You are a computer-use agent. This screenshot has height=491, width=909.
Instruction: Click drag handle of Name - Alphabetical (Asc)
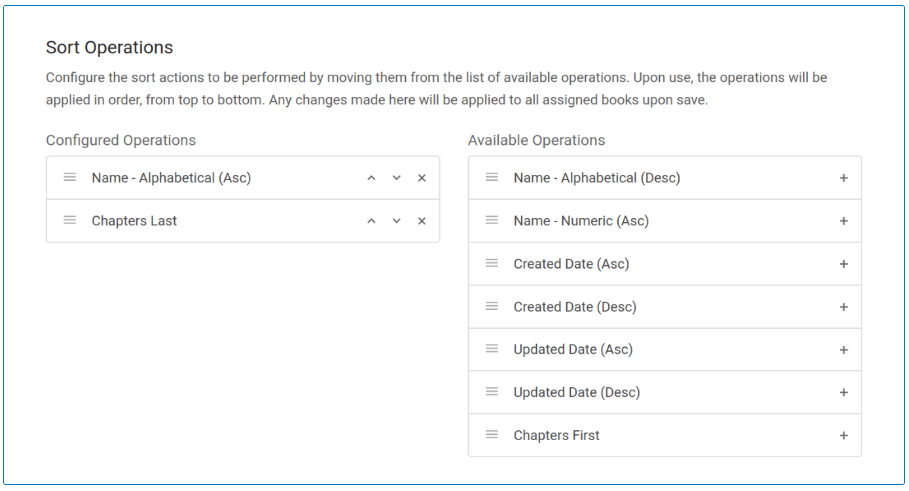[x=70, y=177]
